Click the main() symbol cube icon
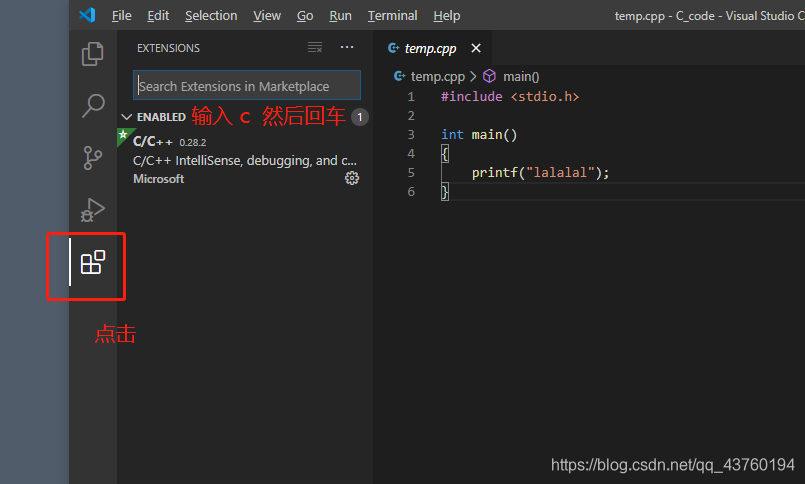The height and width of the screenshot is (484, 805). pyautogui.click(x=489, y=76)
